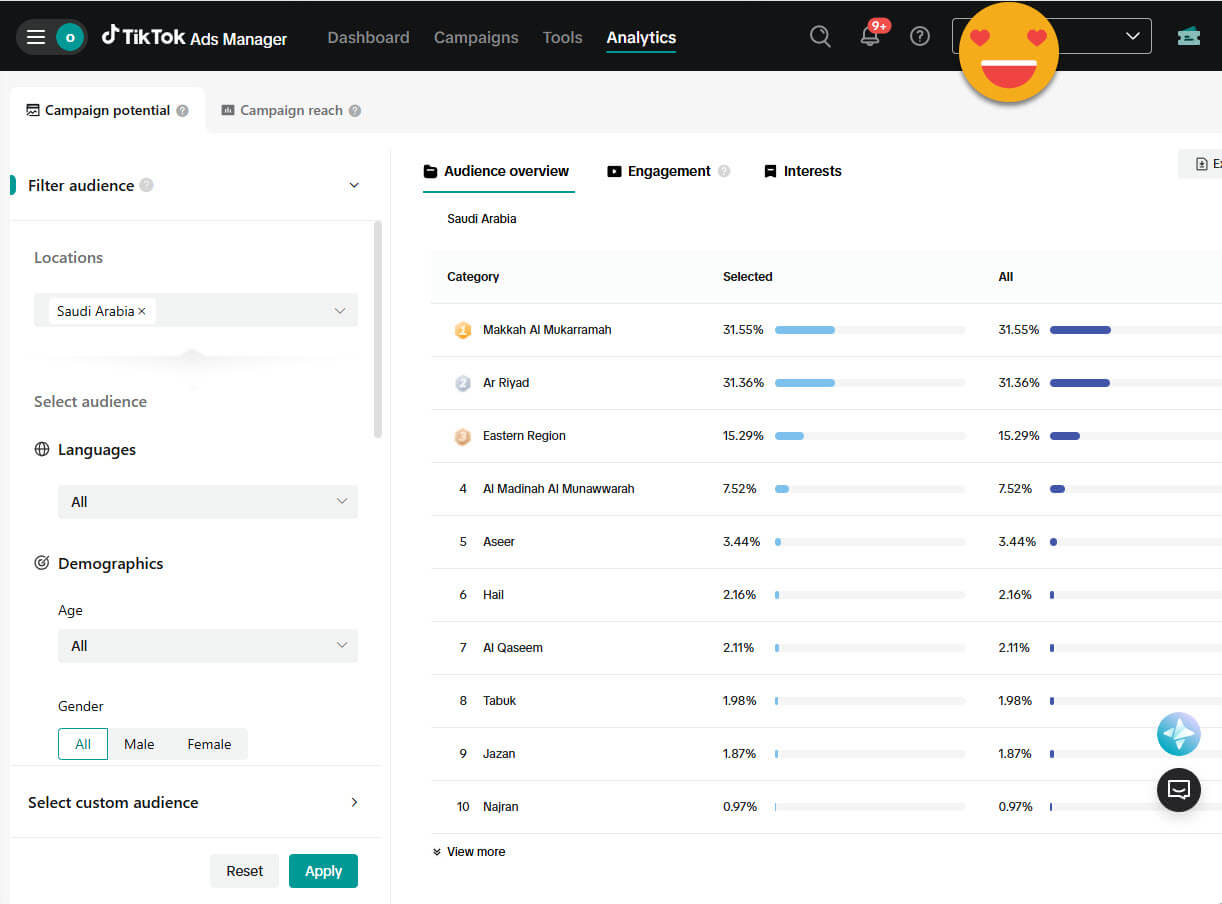Click the info icon beside Campaign potential
Image resolution: width=1222 pixels, height=904 pixels.
click(x=182, y=111)
